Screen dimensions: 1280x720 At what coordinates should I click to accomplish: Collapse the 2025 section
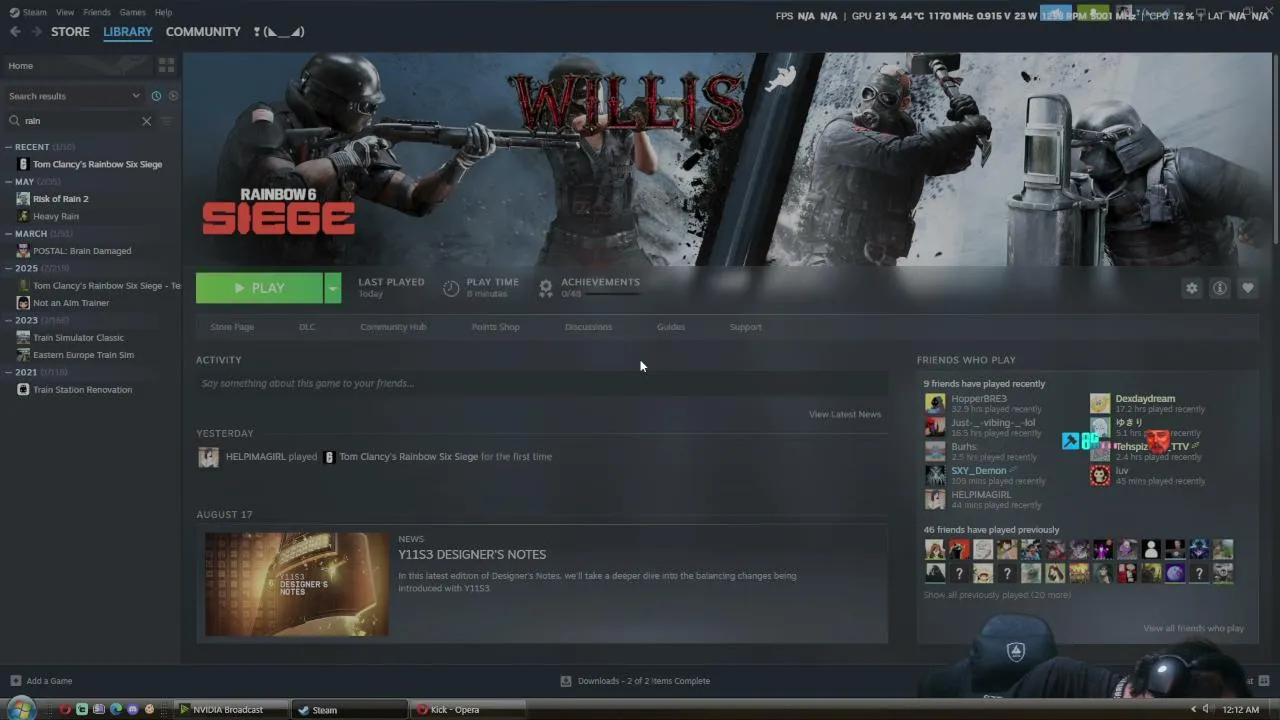[x=9, y=269]
